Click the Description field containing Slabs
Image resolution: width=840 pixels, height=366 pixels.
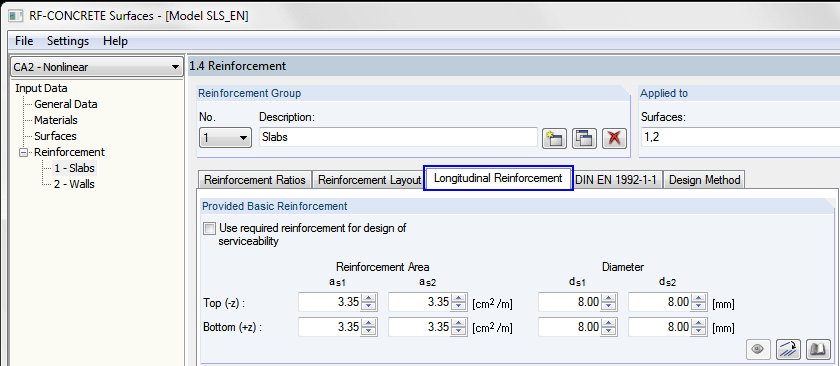(398, 137)
